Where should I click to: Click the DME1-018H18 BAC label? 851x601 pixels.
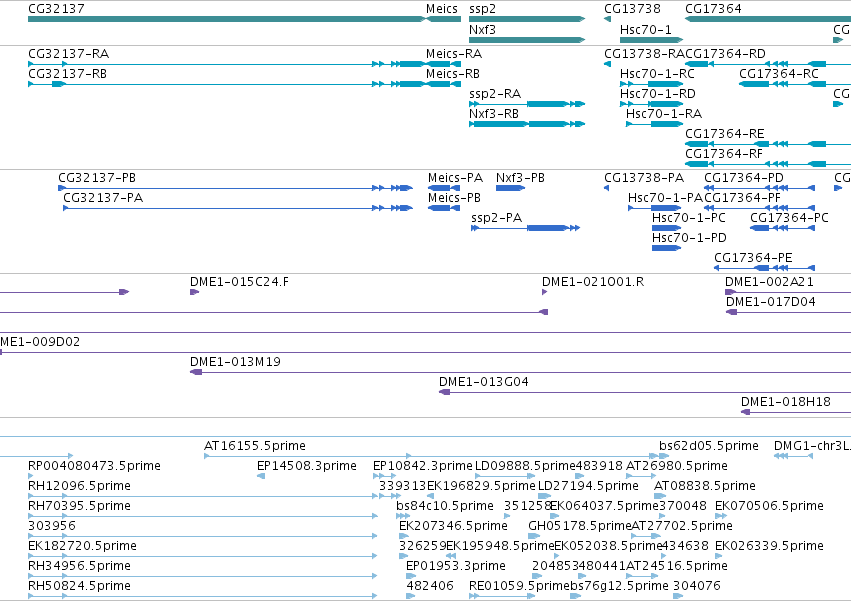786,402
